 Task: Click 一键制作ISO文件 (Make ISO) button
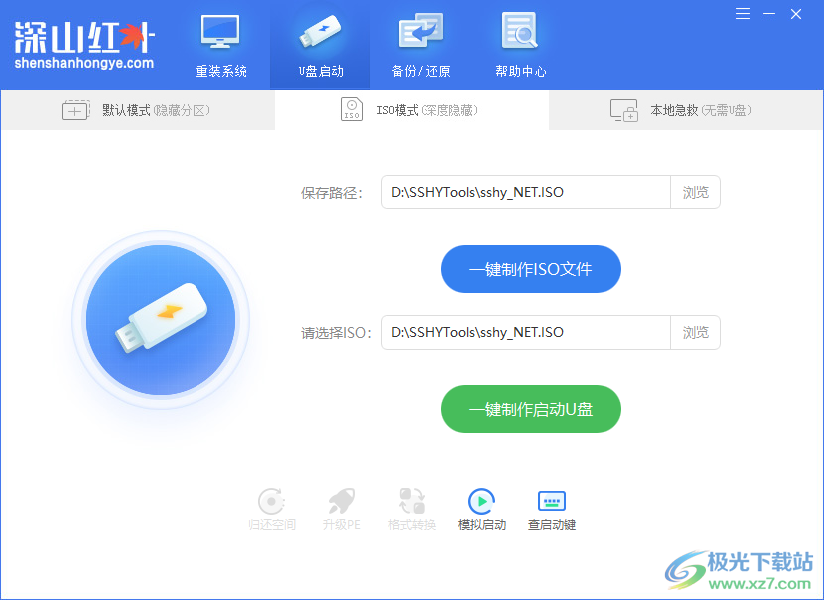point(530,268)
